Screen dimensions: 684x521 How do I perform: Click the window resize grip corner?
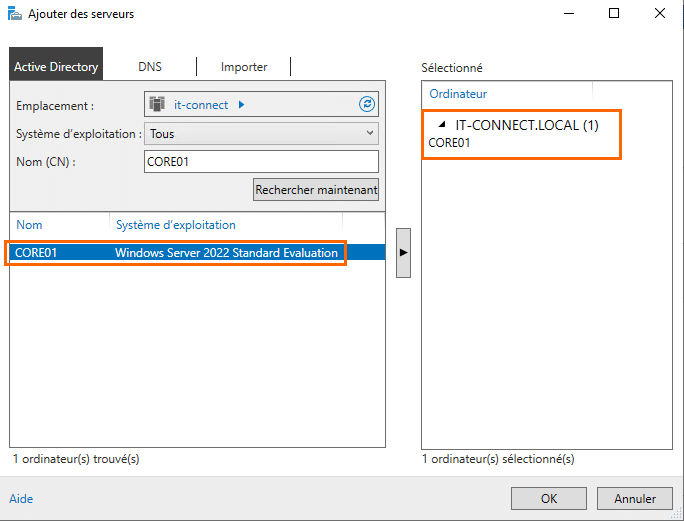[677, 514]
